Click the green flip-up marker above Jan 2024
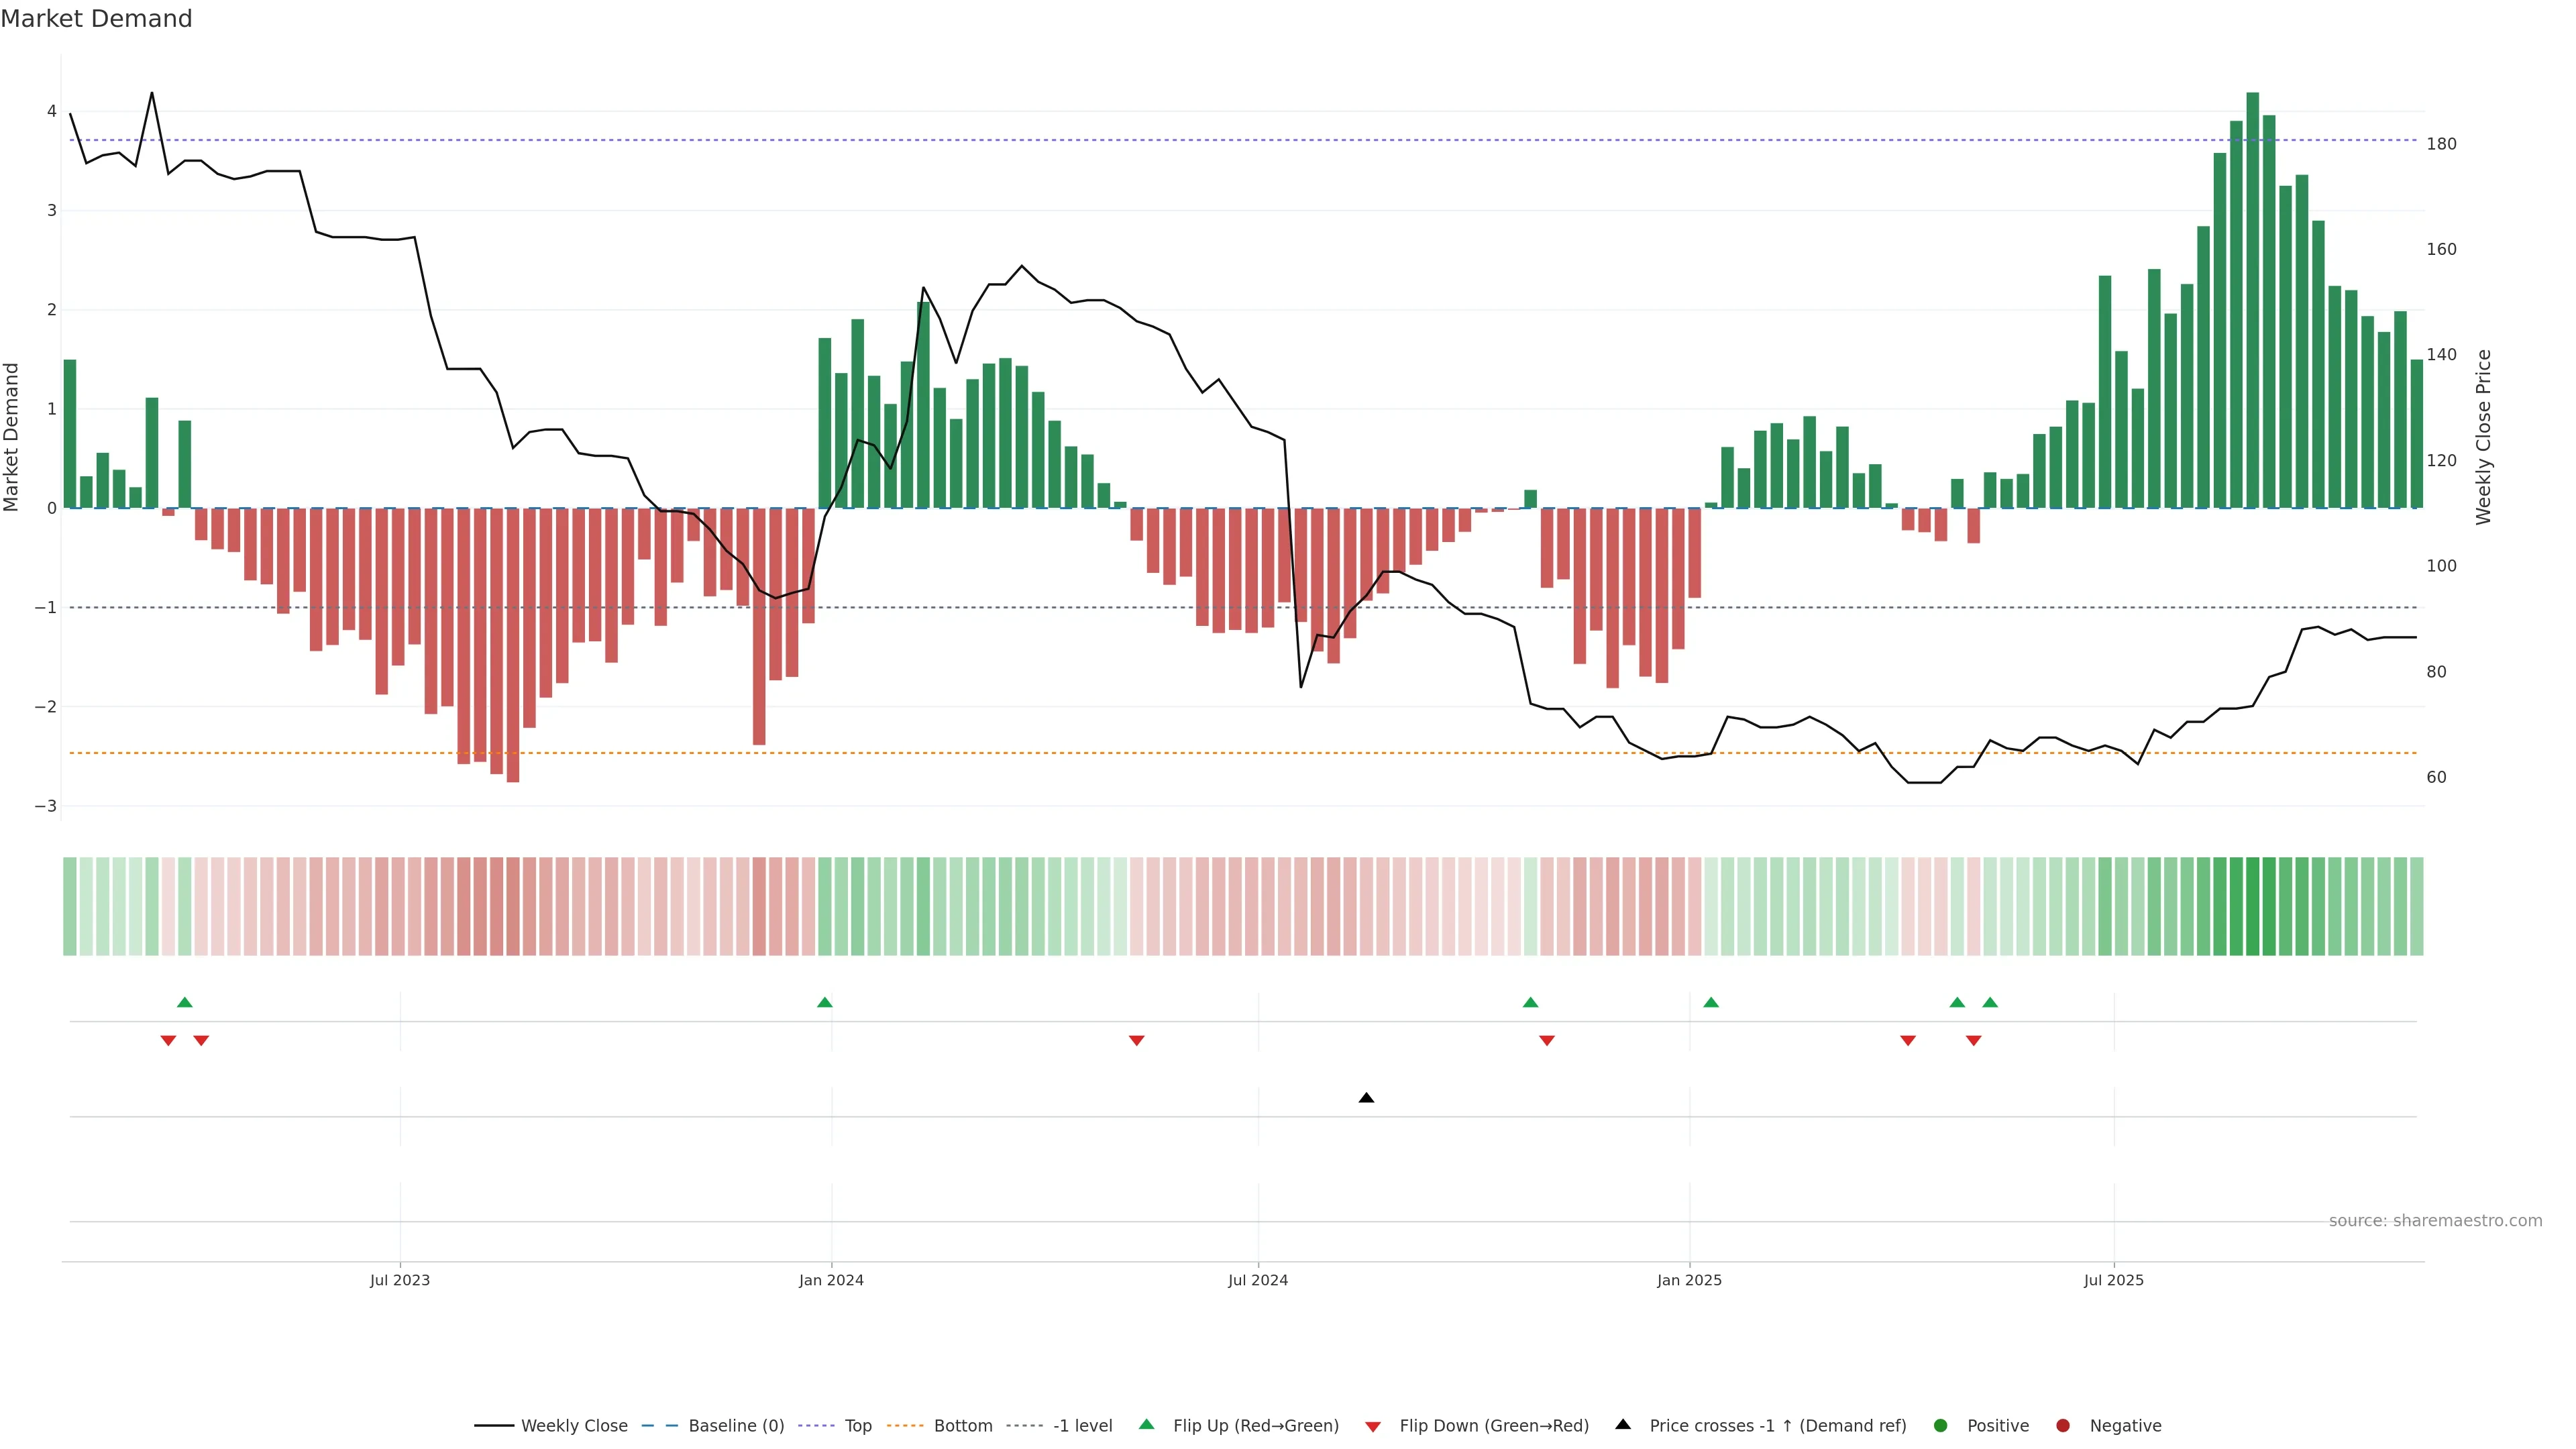 (824, 1002)
